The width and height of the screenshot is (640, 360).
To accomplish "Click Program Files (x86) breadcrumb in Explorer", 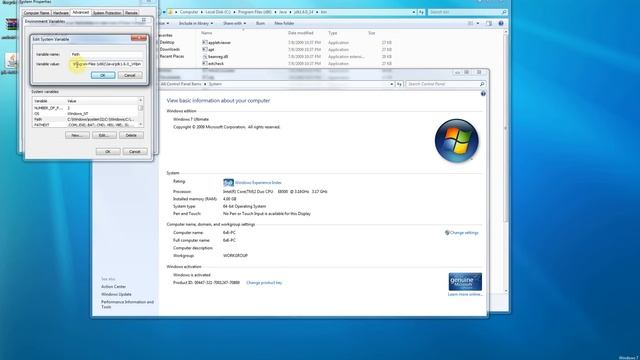I will (x=255, y=12).
